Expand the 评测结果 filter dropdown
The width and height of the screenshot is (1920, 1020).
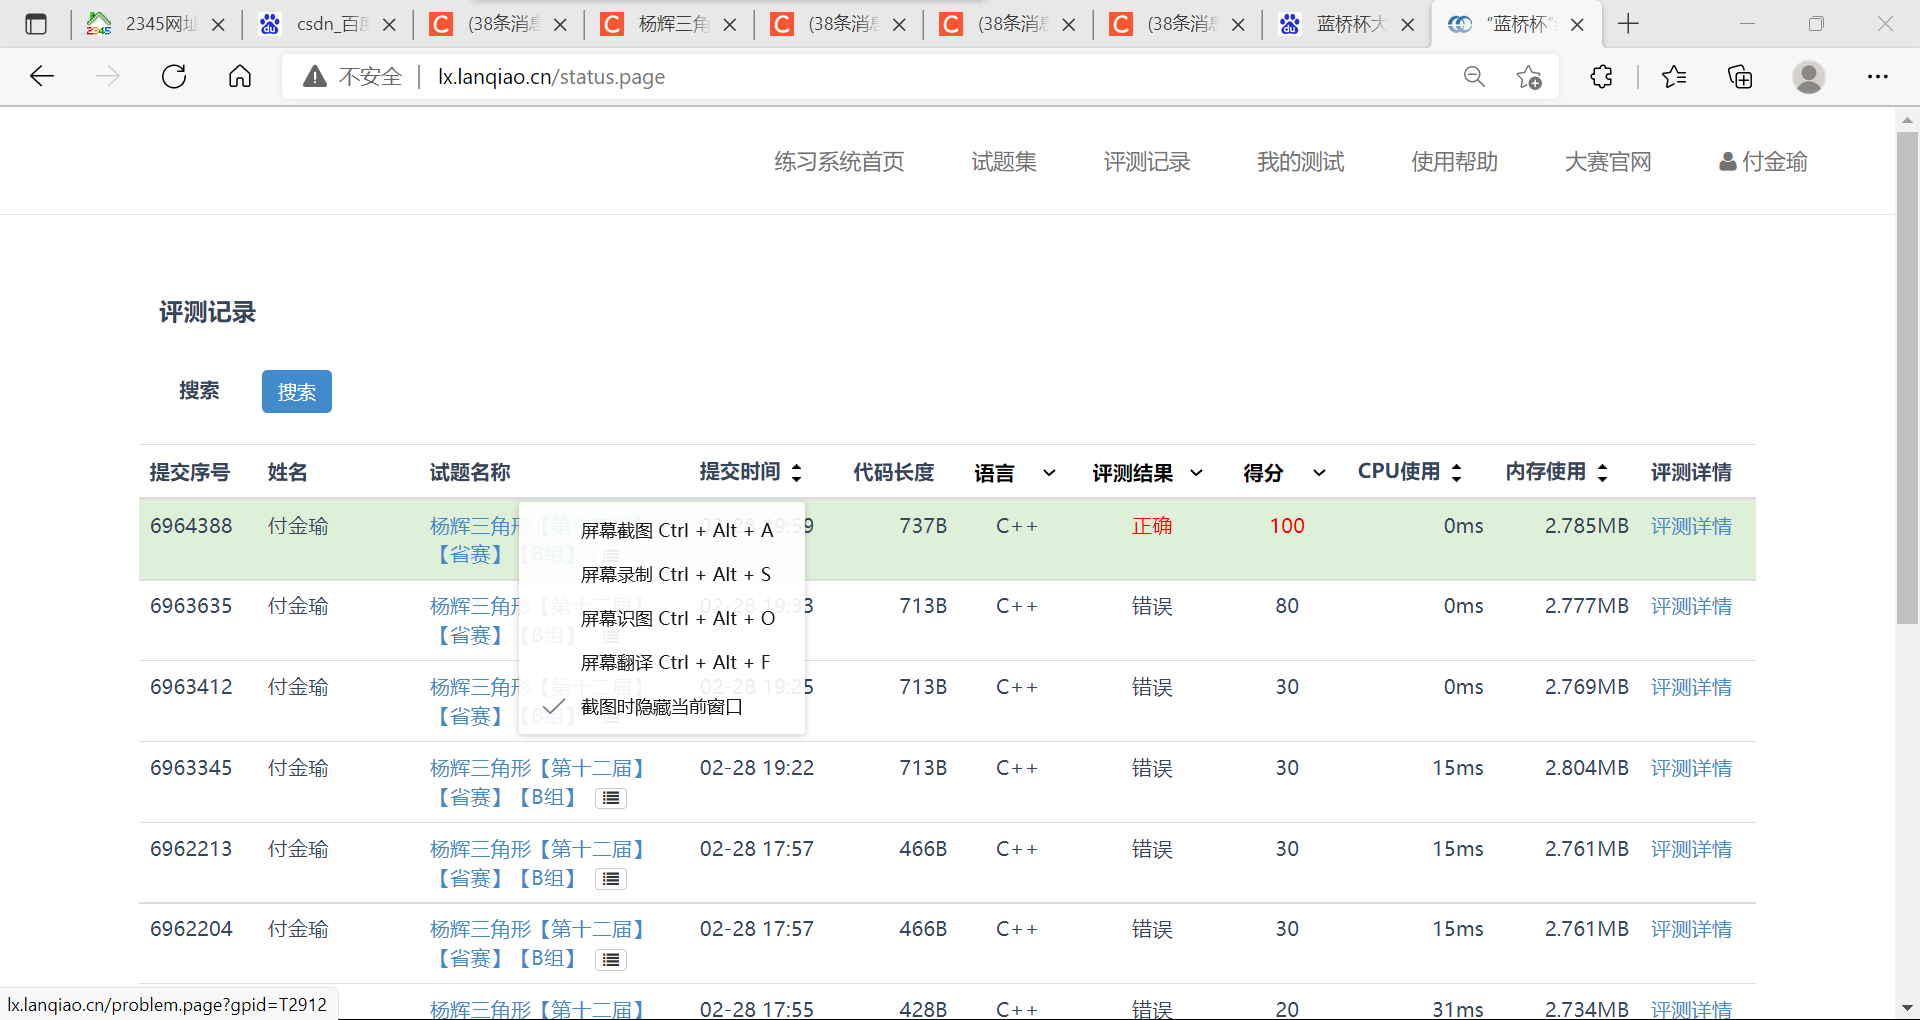tap(1196, 473)
